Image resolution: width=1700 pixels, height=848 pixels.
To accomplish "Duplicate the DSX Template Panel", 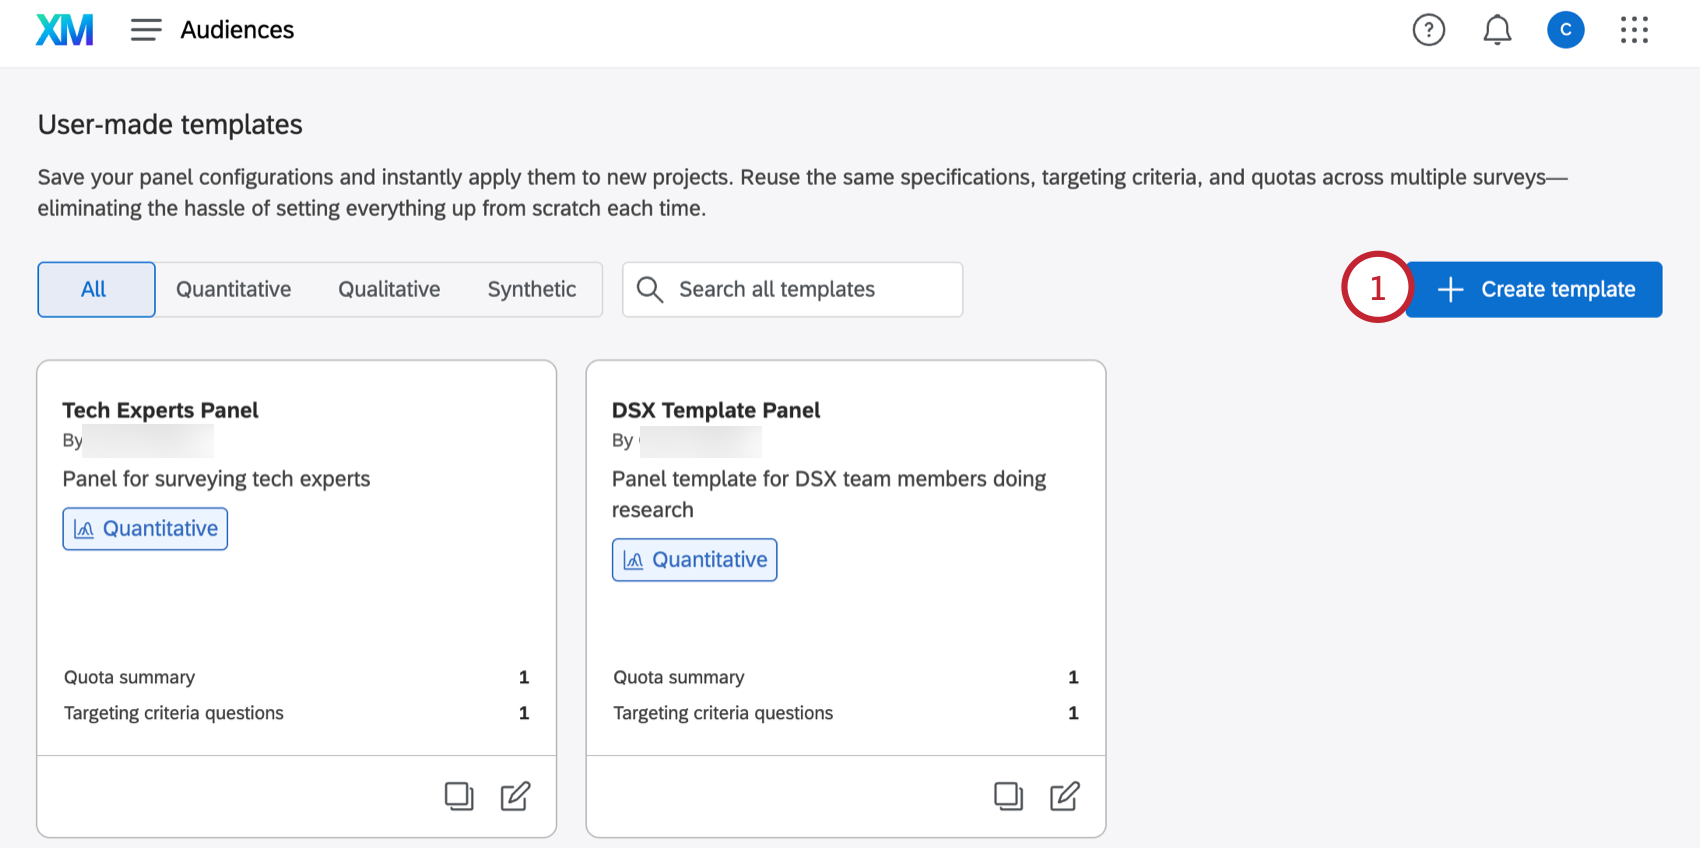I will tap(1008, 796).
